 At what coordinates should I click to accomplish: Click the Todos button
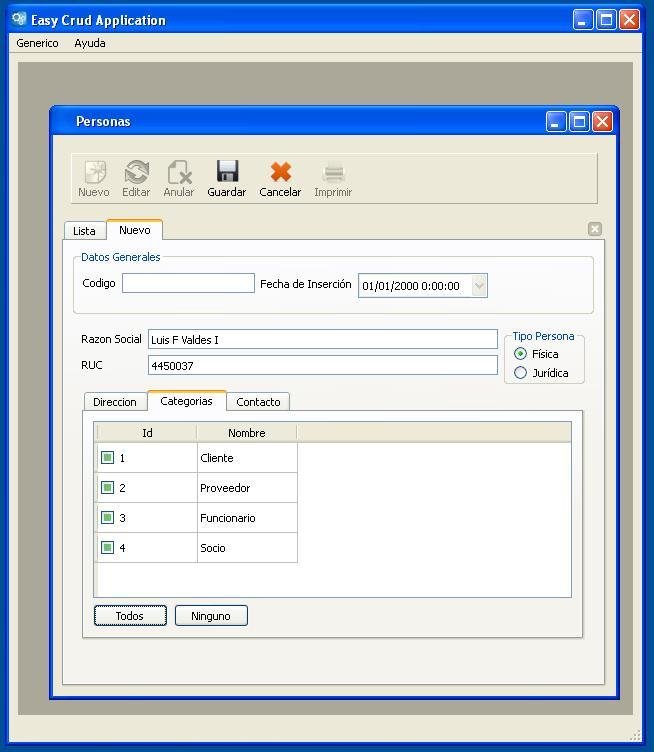click(x=130, y=615)
